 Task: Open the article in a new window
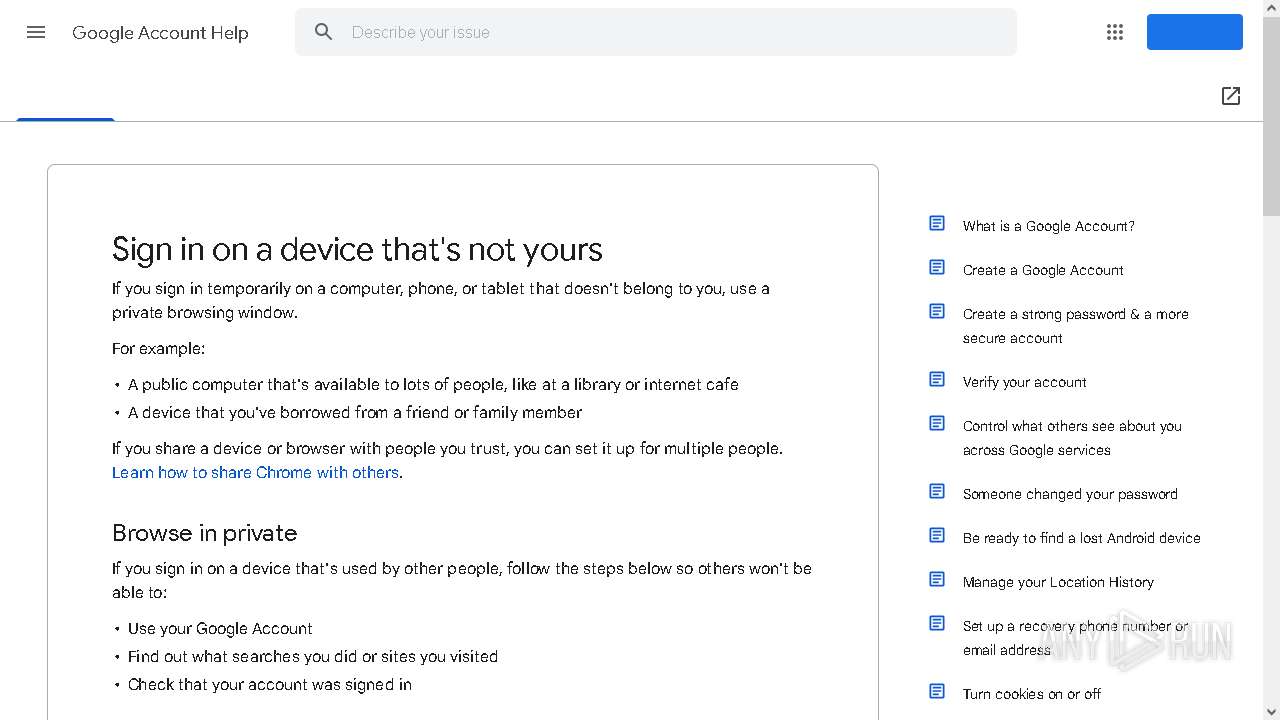(1231, 96)
